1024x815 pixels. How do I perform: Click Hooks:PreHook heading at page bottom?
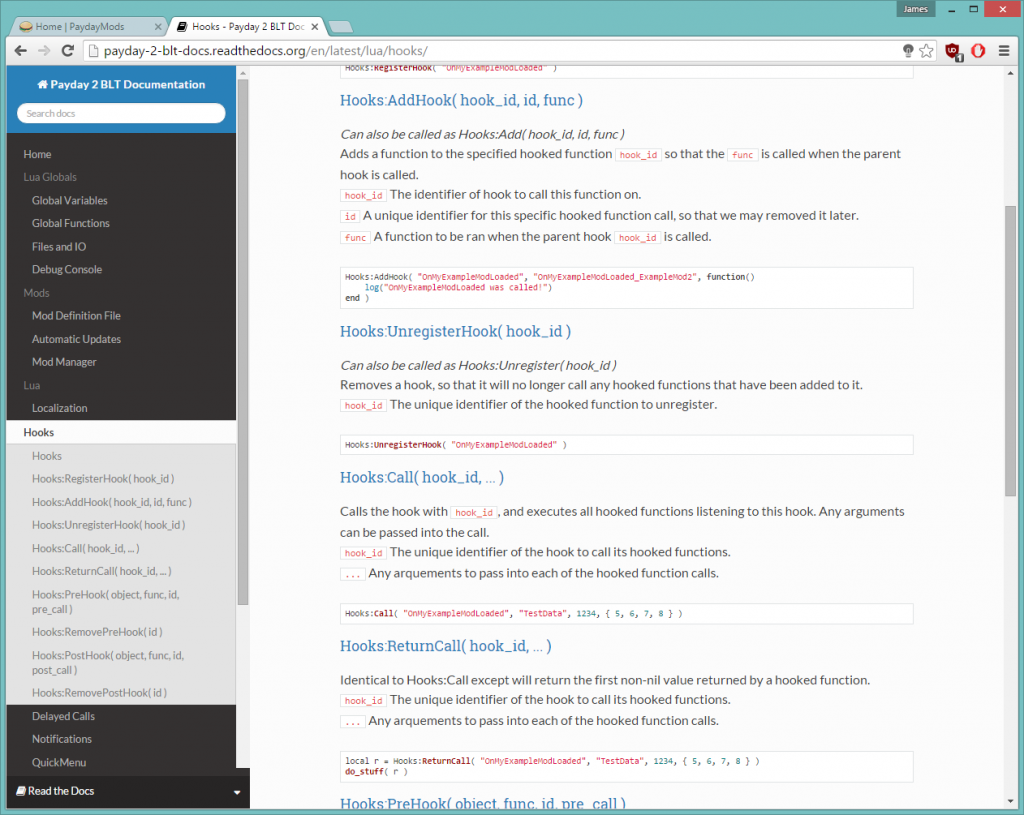483,804
